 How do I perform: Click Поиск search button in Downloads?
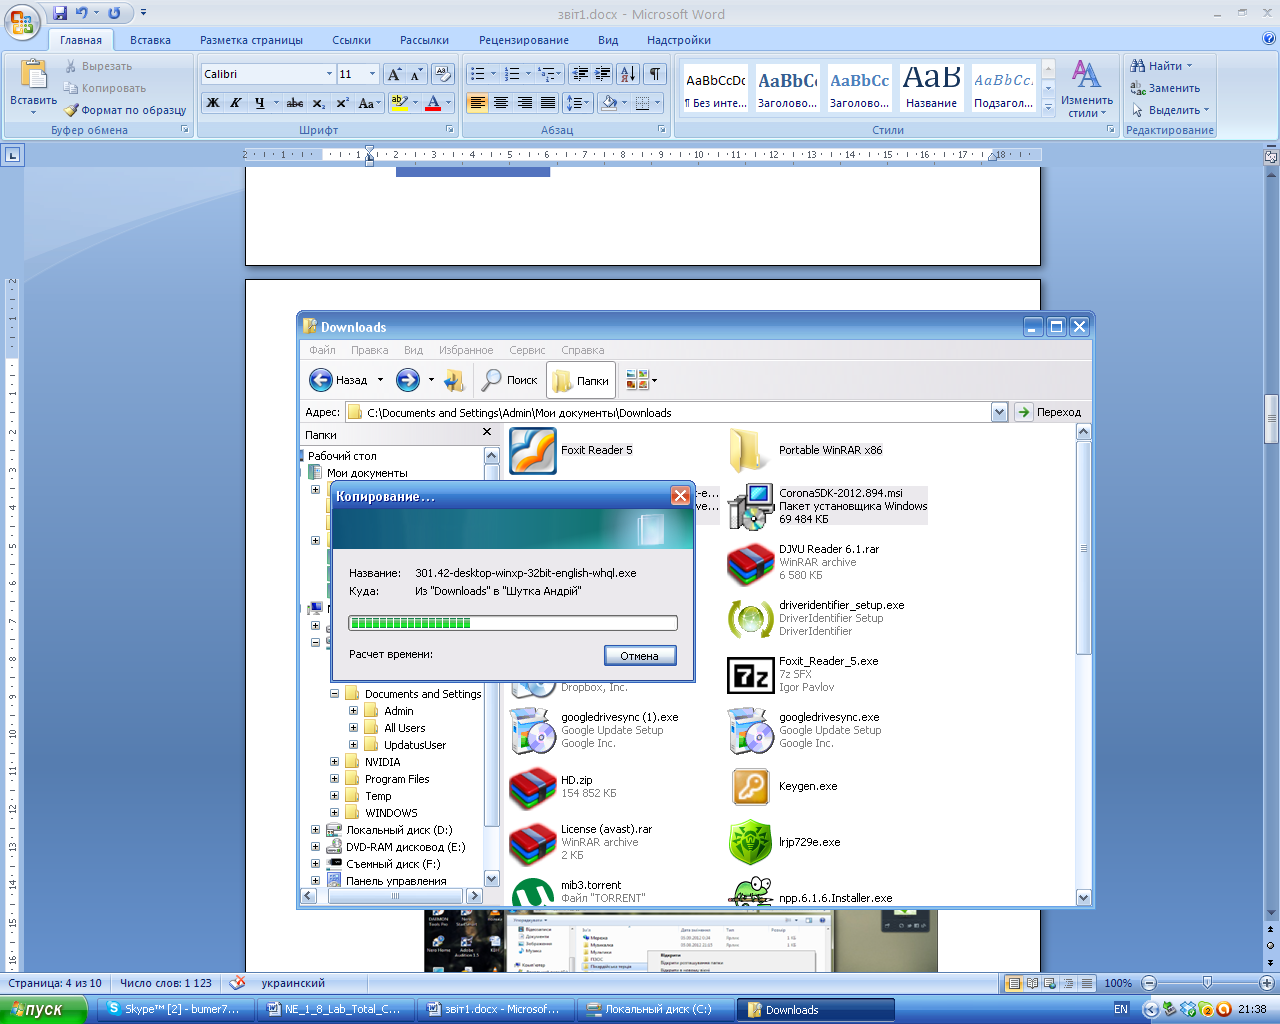click(x=510, y=380)
